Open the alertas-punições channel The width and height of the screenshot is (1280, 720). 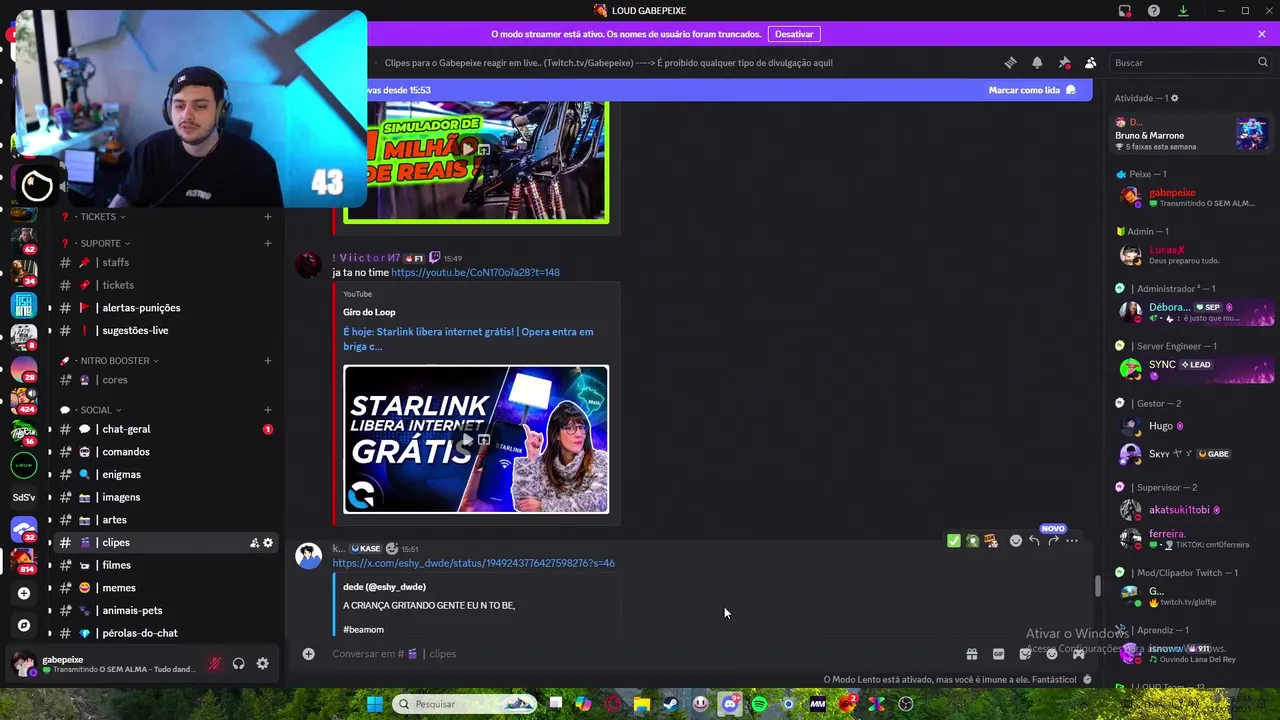pyautogui.click(x=165, y=308)
